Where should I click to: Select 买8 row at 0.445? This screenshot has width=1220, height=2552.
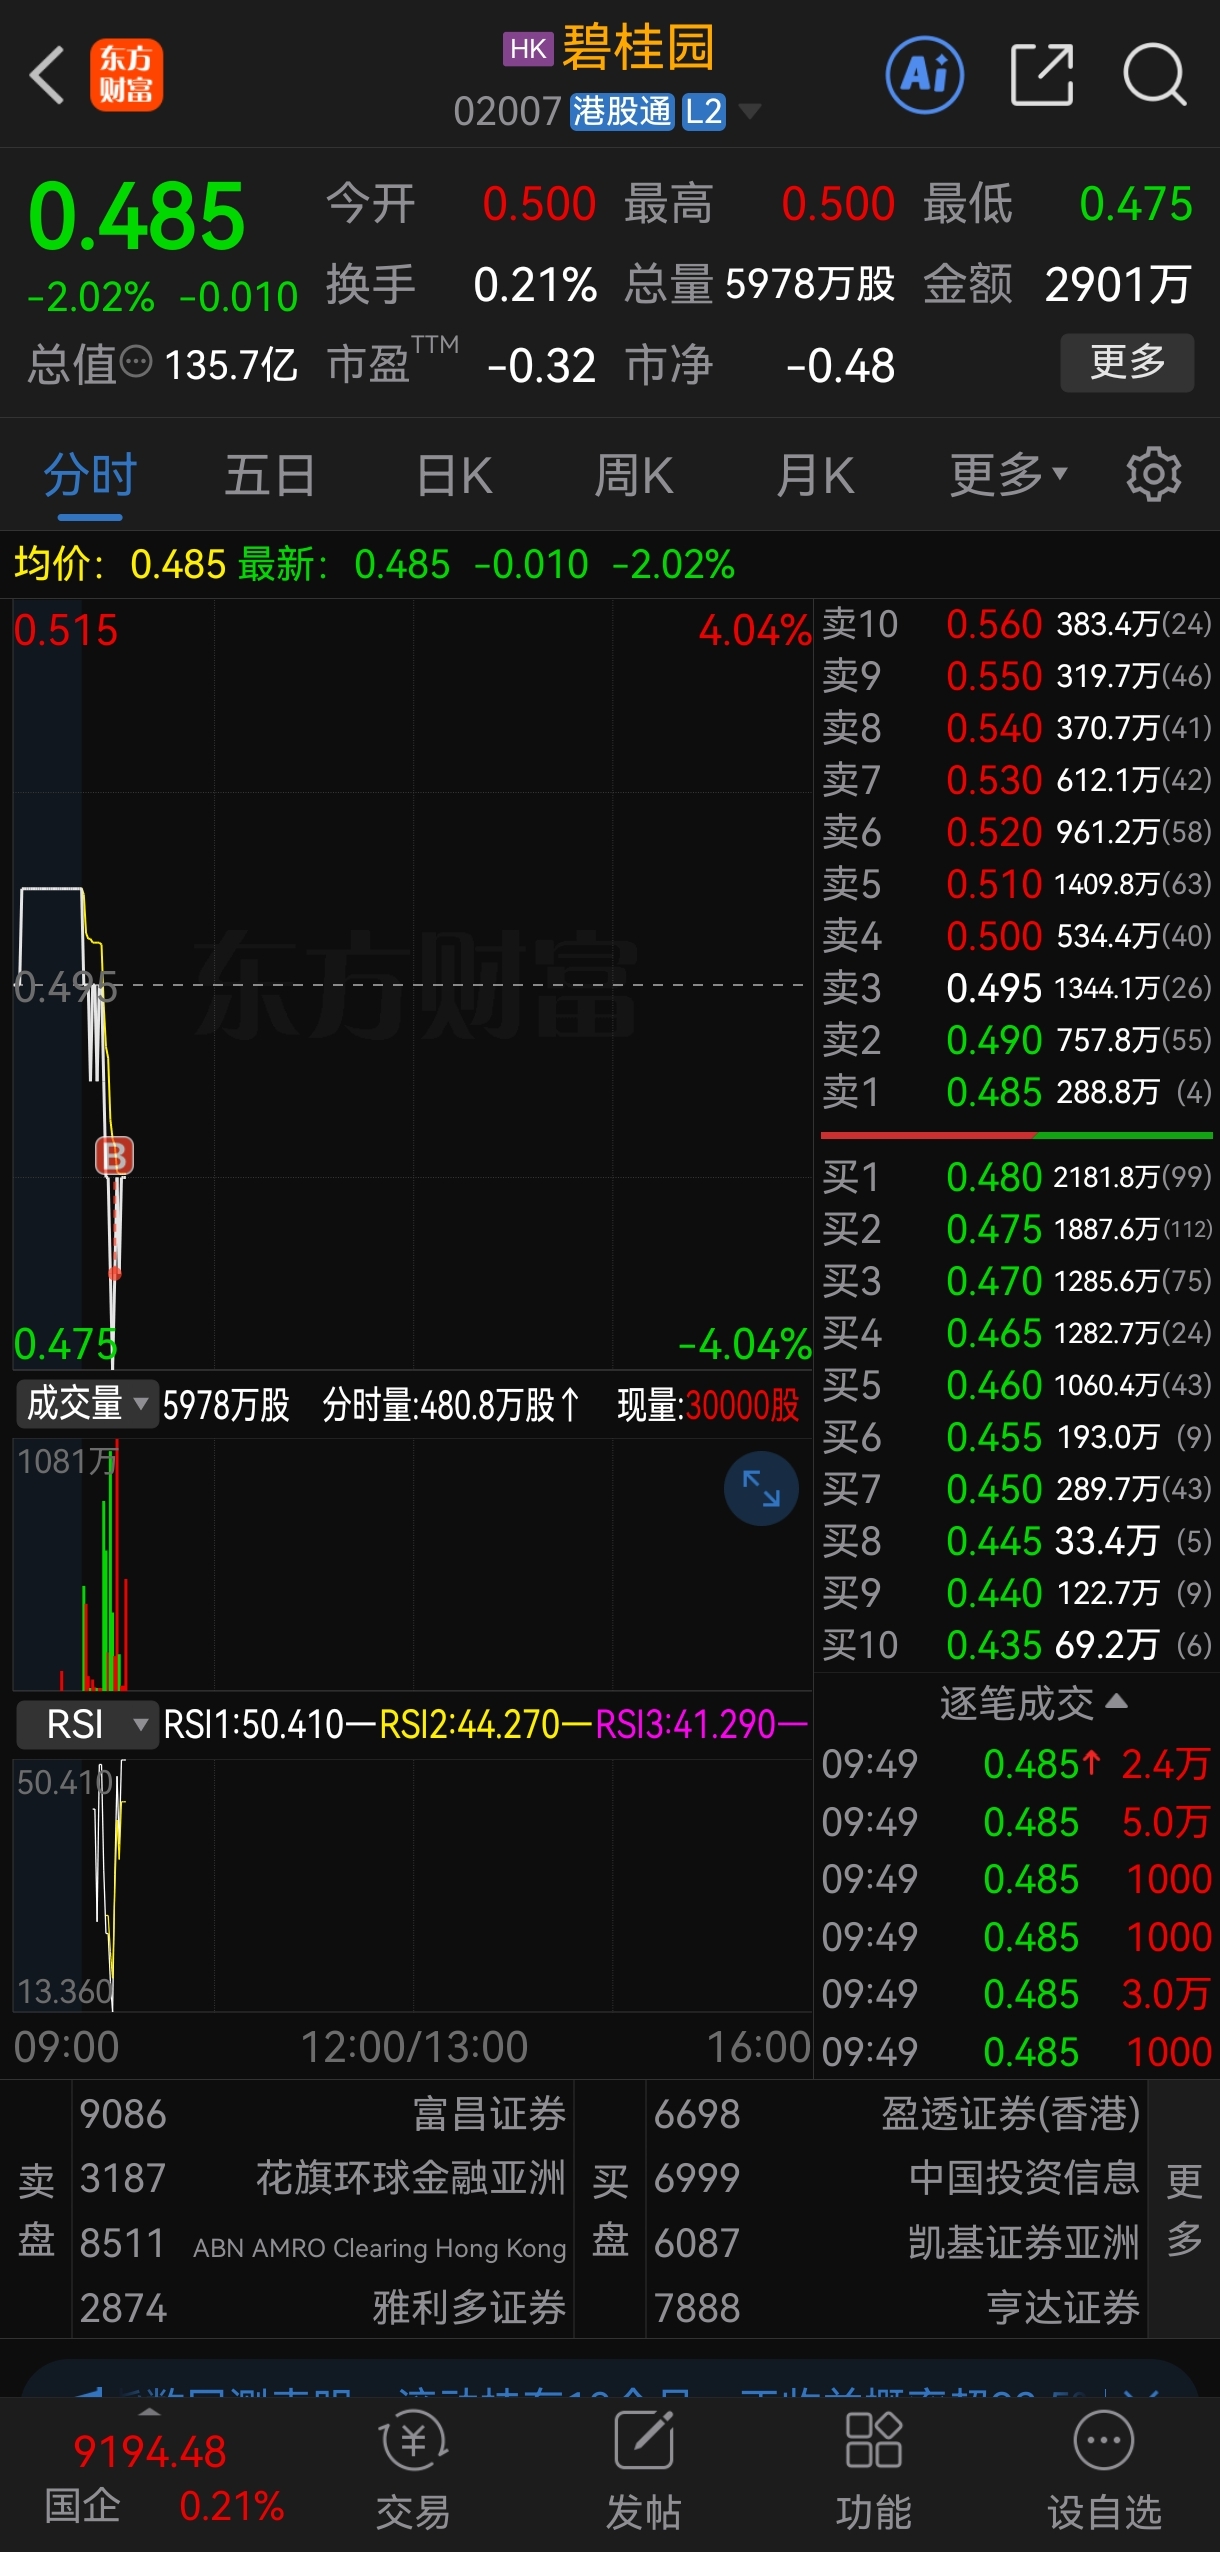click(x=1016, y=1541)
